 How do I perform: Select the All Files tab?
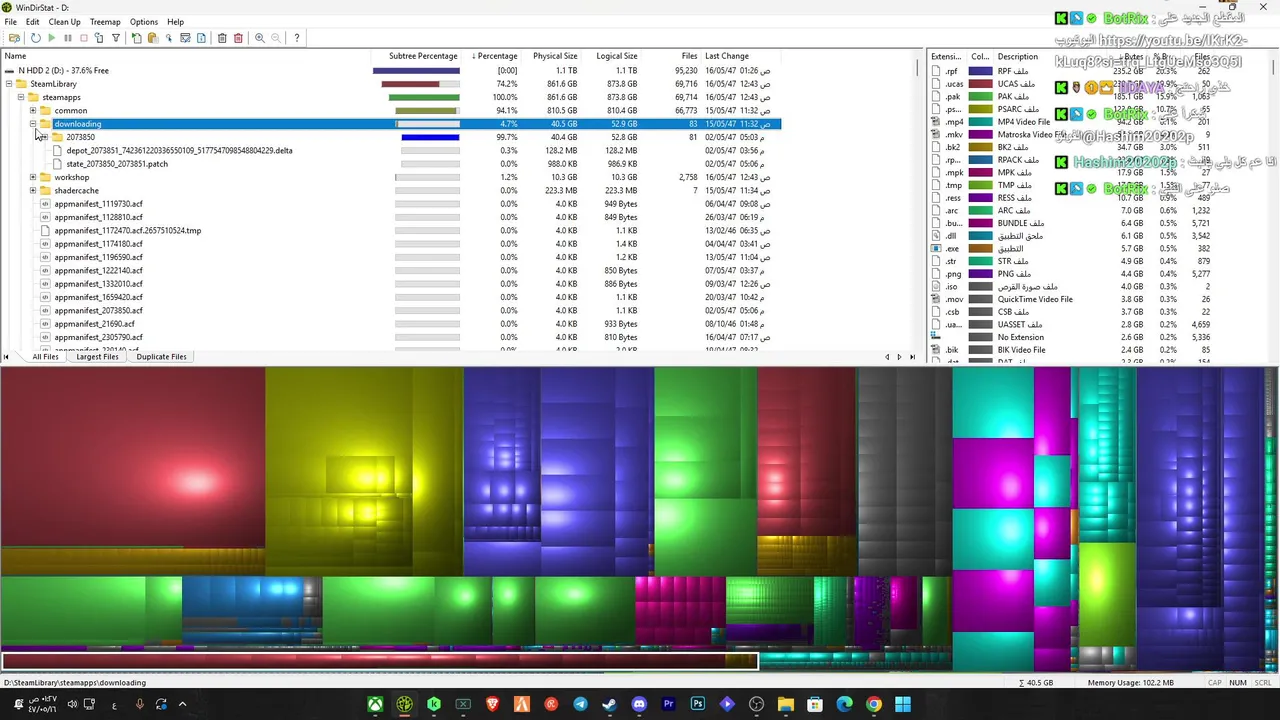pyautogui.click(x=45, y=357)
